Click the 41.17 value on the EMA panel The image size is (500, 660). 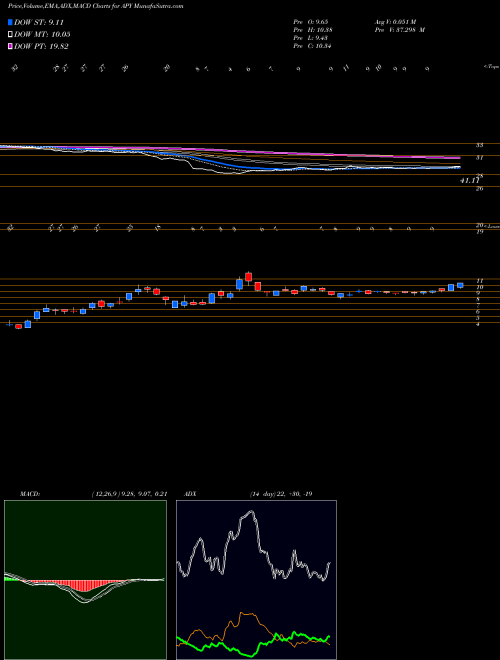pyautogui.click(x=470, y=180)
